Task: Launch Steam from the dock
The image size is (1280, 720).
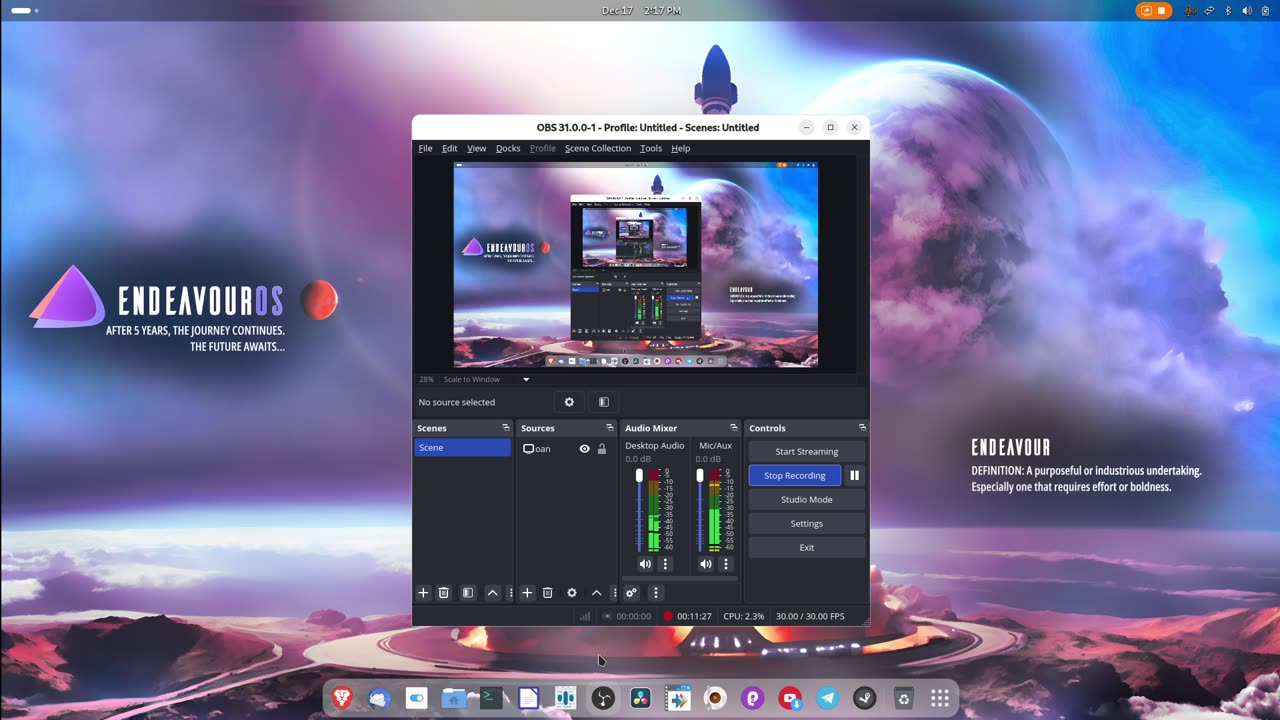Action: (864, 698)
